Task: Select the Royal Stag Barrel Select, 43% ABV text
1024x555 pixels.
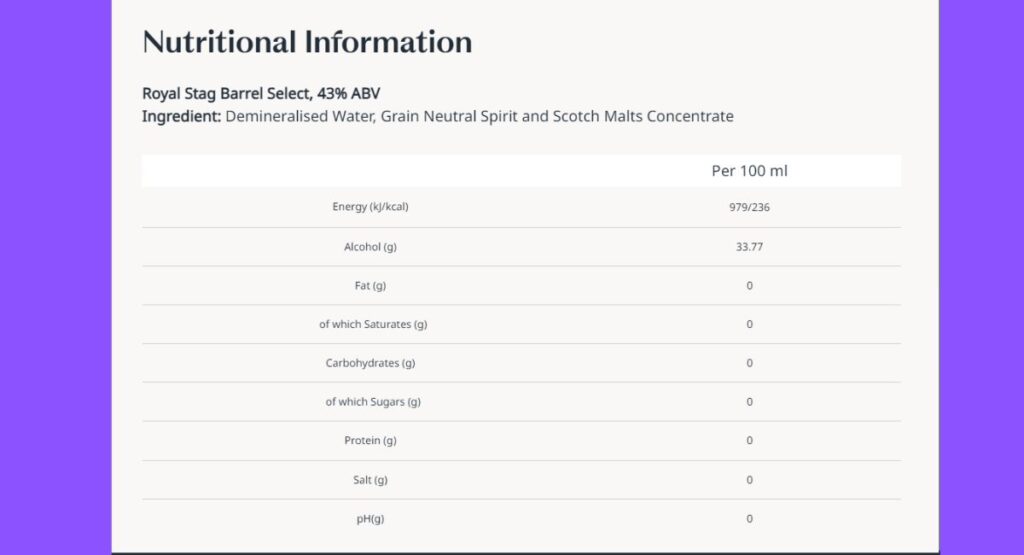Action: [x=261, y=93]
